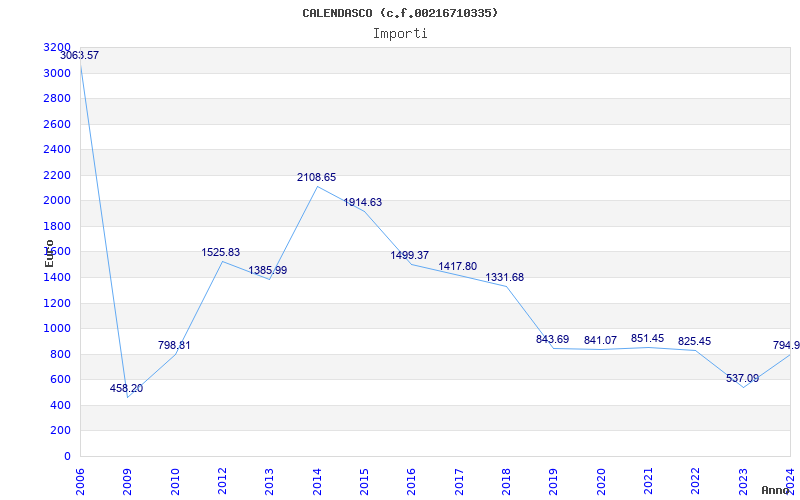Image resolution: width=800 pixels, height=500 pixels.
Task: Select the 843.69 value label
Action: pos(553,339)
